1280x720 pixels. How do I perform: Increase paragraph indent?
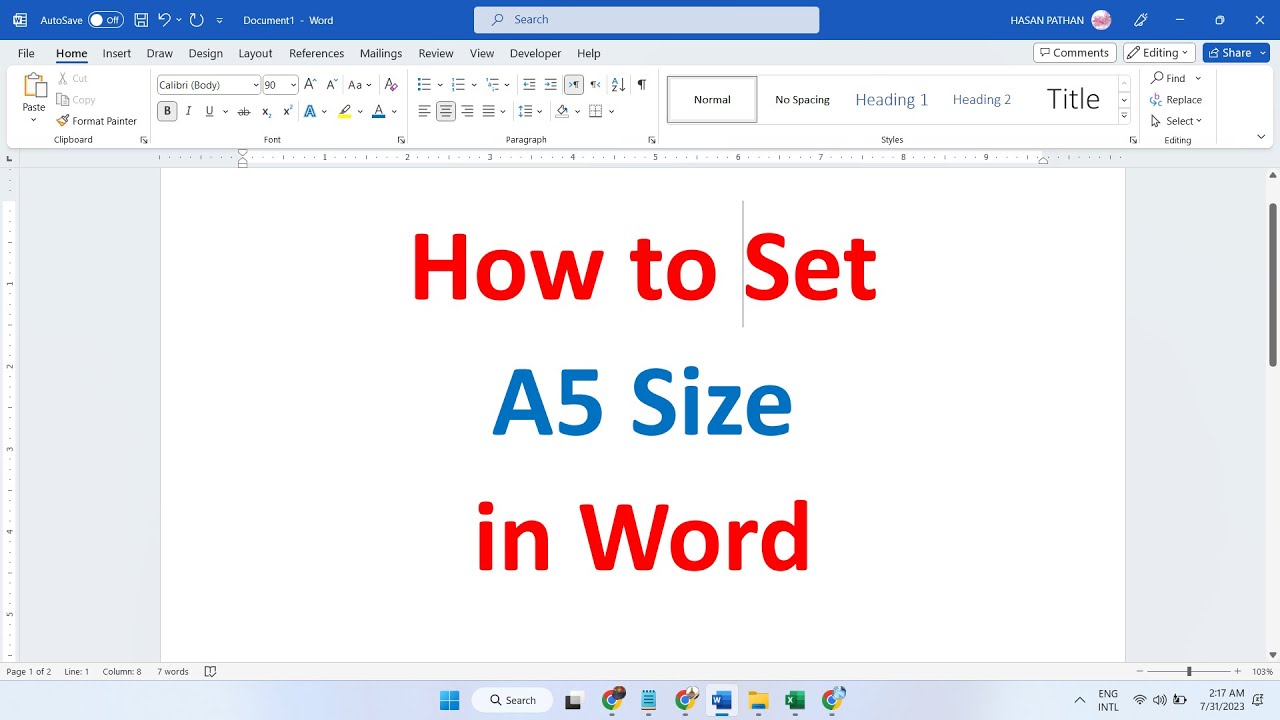tap(551, 85)
